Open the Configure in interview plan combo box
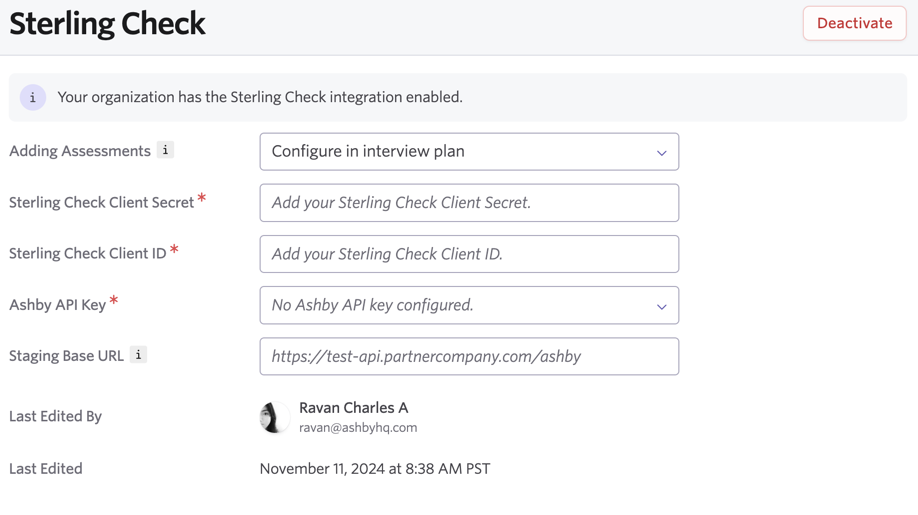The width and height of the screenshot is (918, 515). [x=469, y=152]
